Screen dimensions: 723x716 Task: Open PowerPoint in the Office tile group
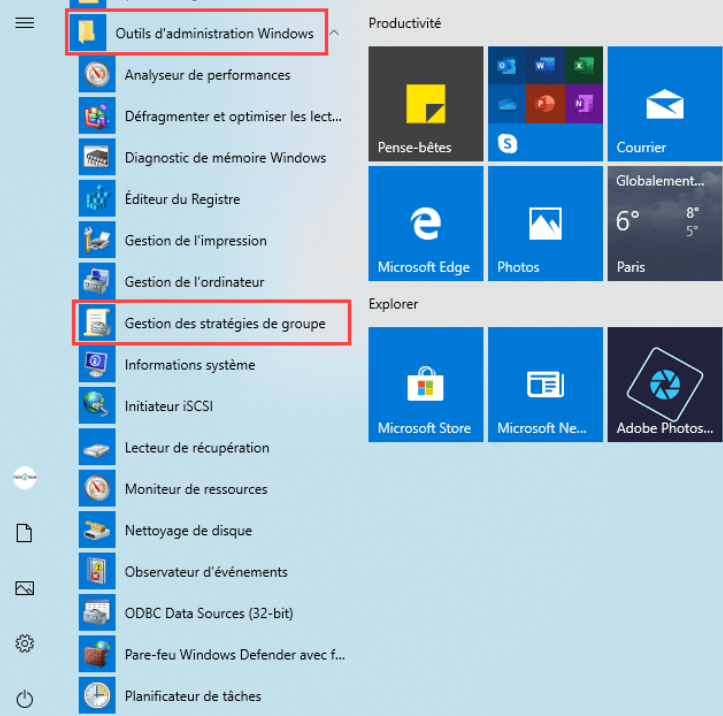pyautogui.click(x=545, y=104)
